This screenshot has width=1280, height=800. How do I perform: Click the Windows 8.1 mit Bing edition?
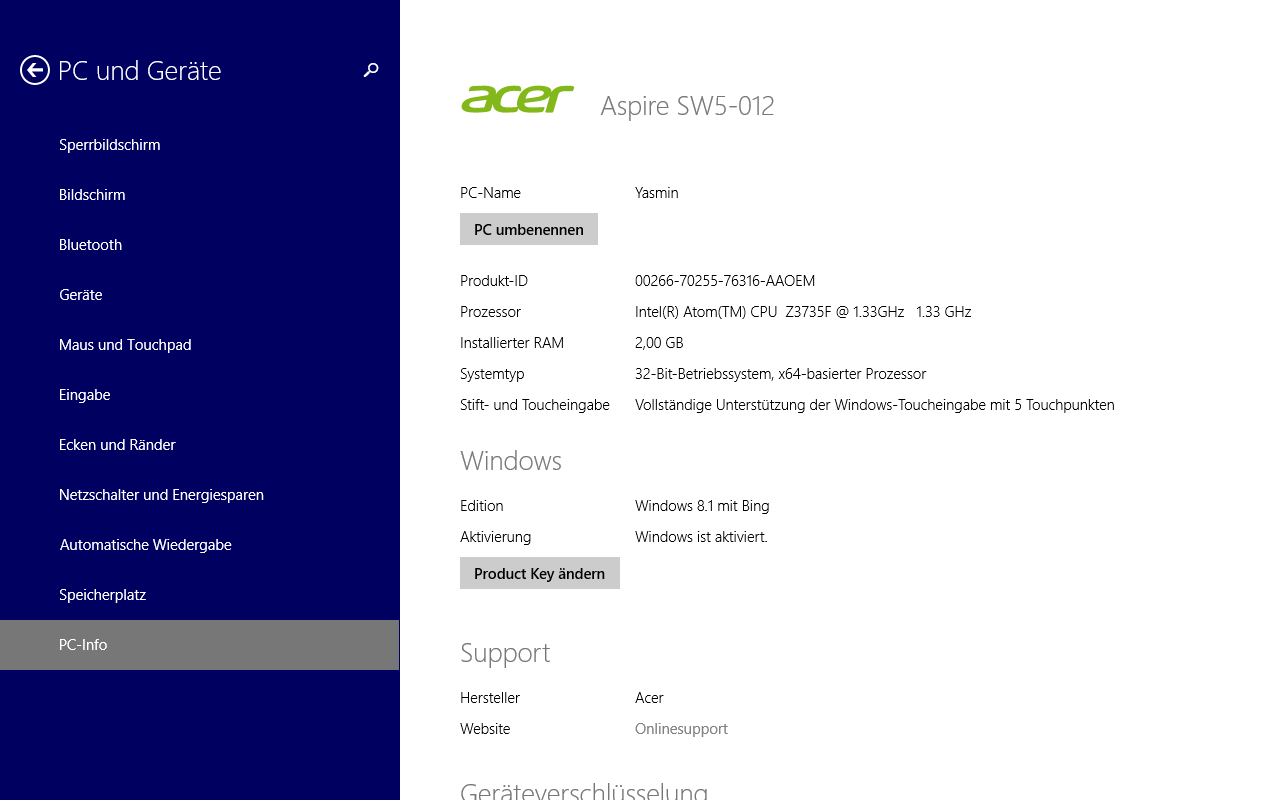pos(702,506)
